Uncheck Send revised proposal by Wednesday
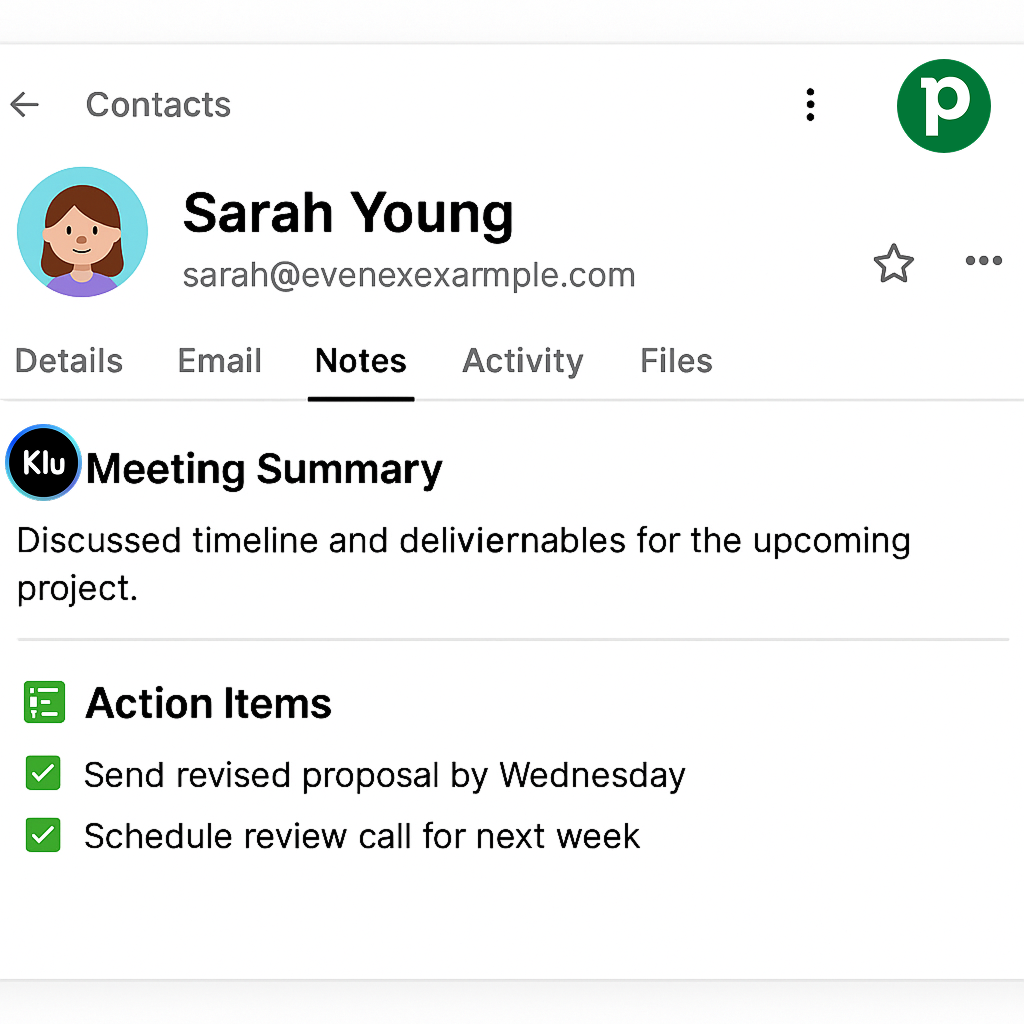The image size is (1024, 1024). click(x=43, y=773)
